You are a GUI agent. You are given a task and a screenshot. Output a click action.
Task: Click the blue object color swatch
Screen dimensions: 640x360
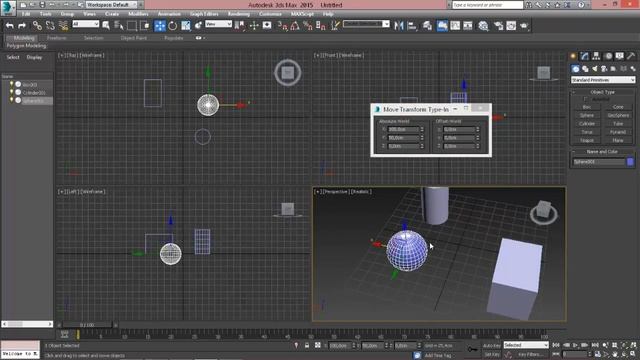coord(630,162)
